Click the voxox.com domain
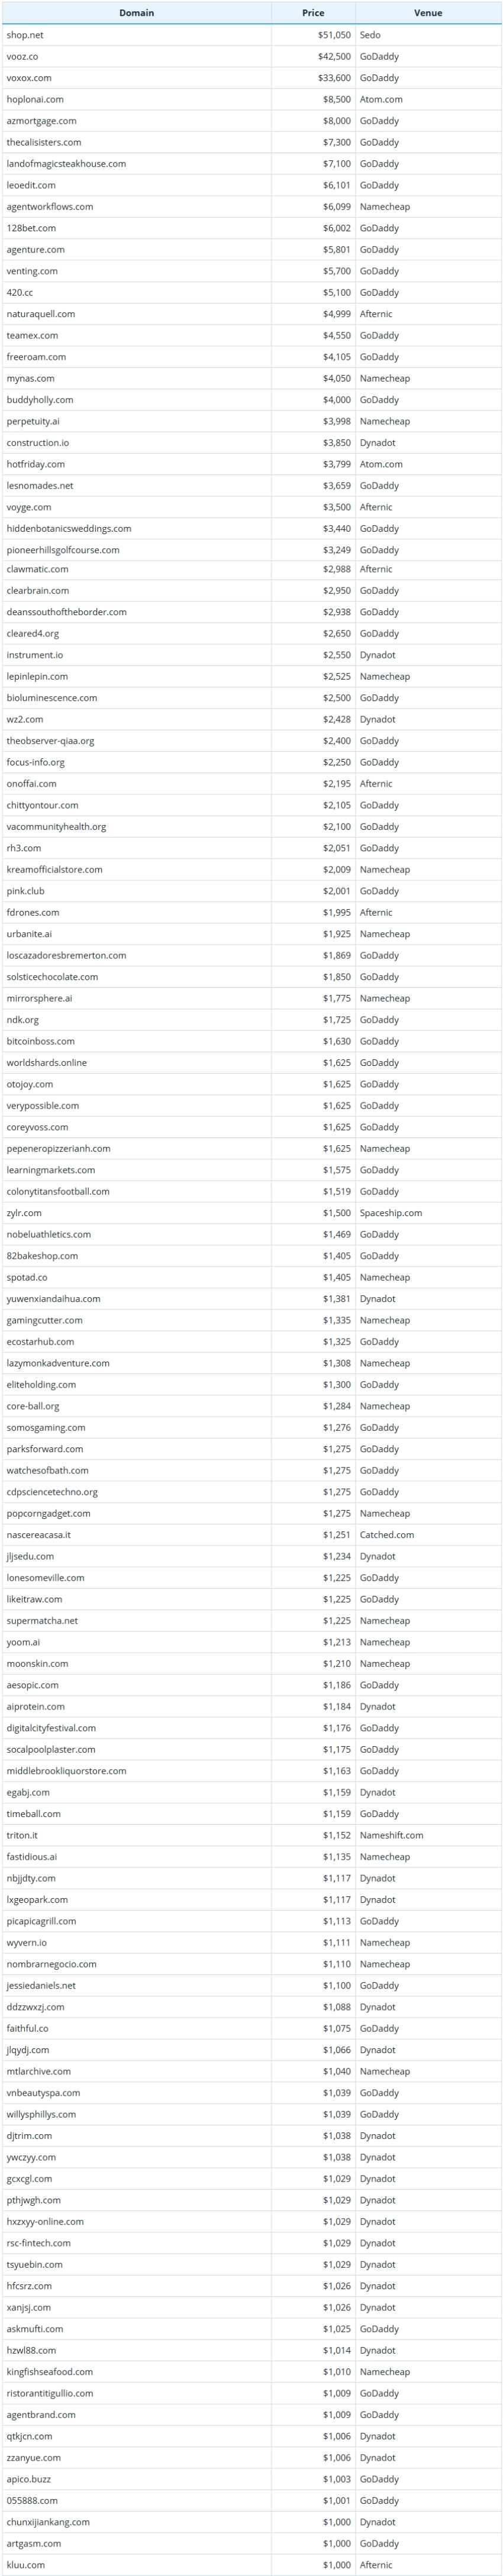This screenshot has width=503, height=2576. tap(29, 78)
